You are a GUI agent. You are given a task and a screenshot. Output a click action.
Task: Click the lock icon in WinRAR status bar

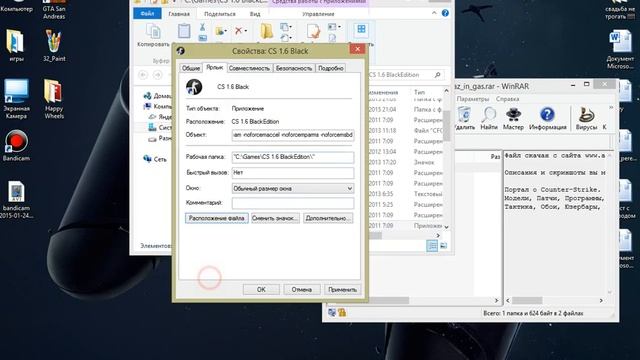tap(342, 313)
